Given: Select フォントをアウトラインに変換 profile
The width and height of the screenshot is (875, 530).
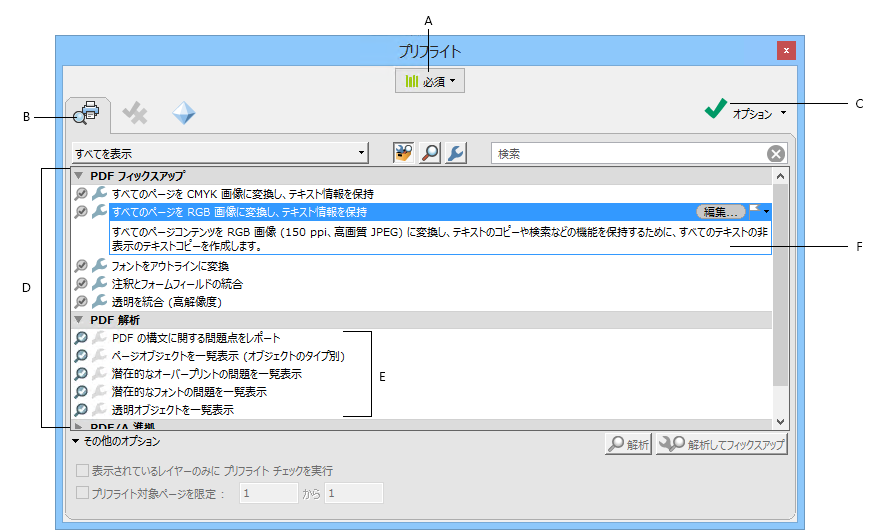Looking at the screenshot, I should [x=170, y=266].
